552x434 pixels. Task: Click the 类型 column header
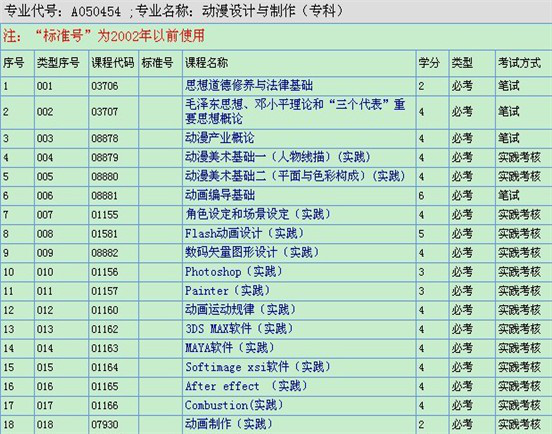click(x=462, y=63)
